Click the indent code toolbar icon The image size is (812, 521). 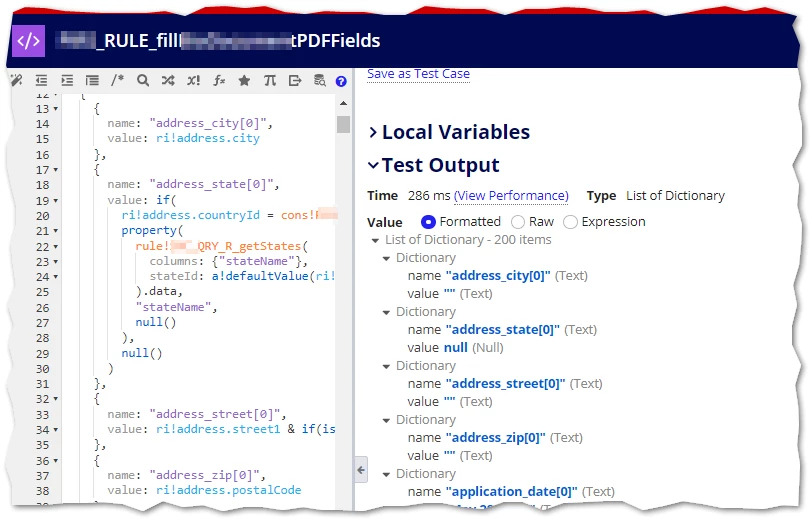[67, 80]
